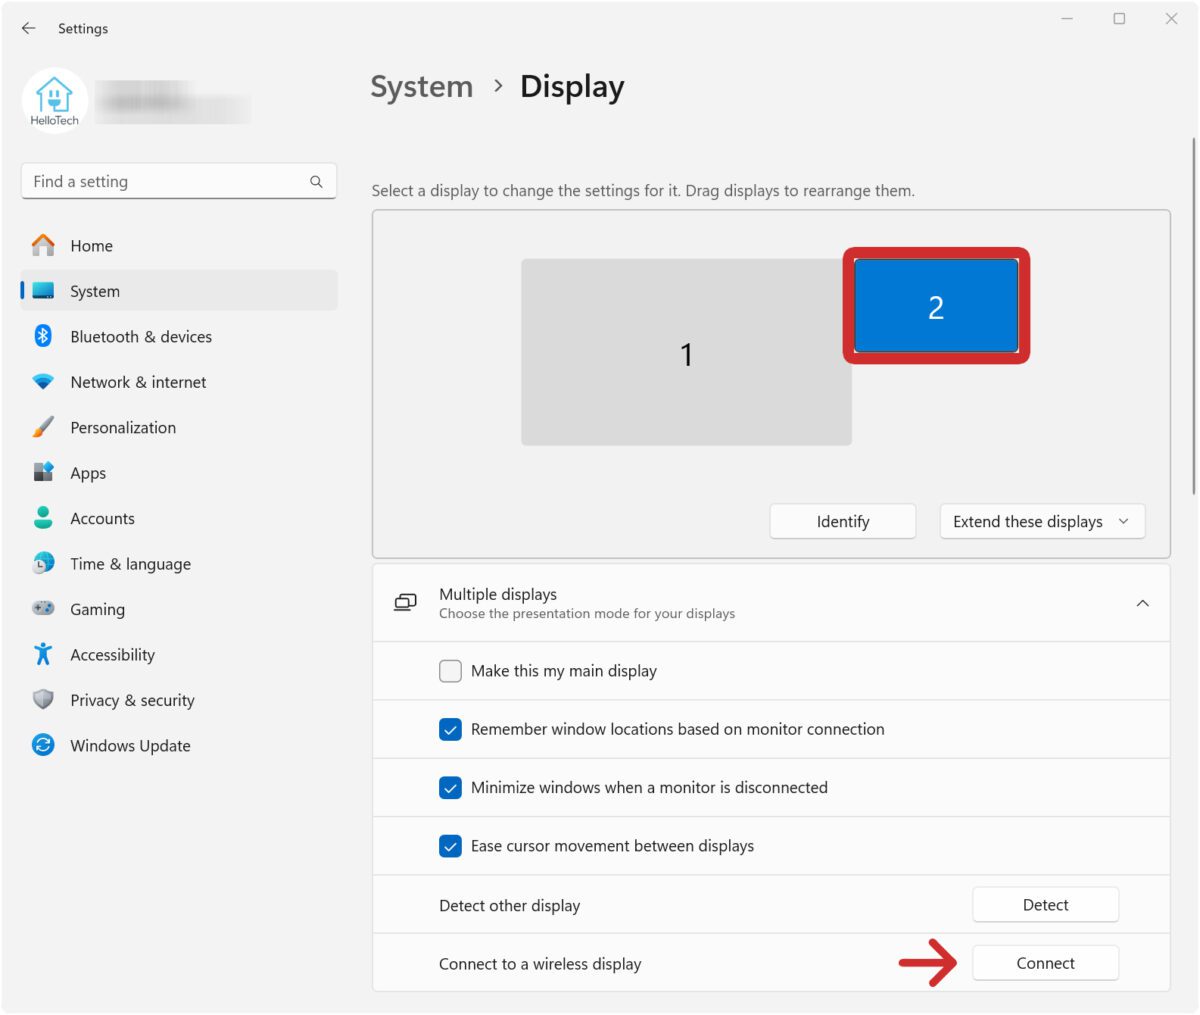This screenshot has height=1015, width=1200.
Task: Click the back arrow at top left
Action: (27, 28)
